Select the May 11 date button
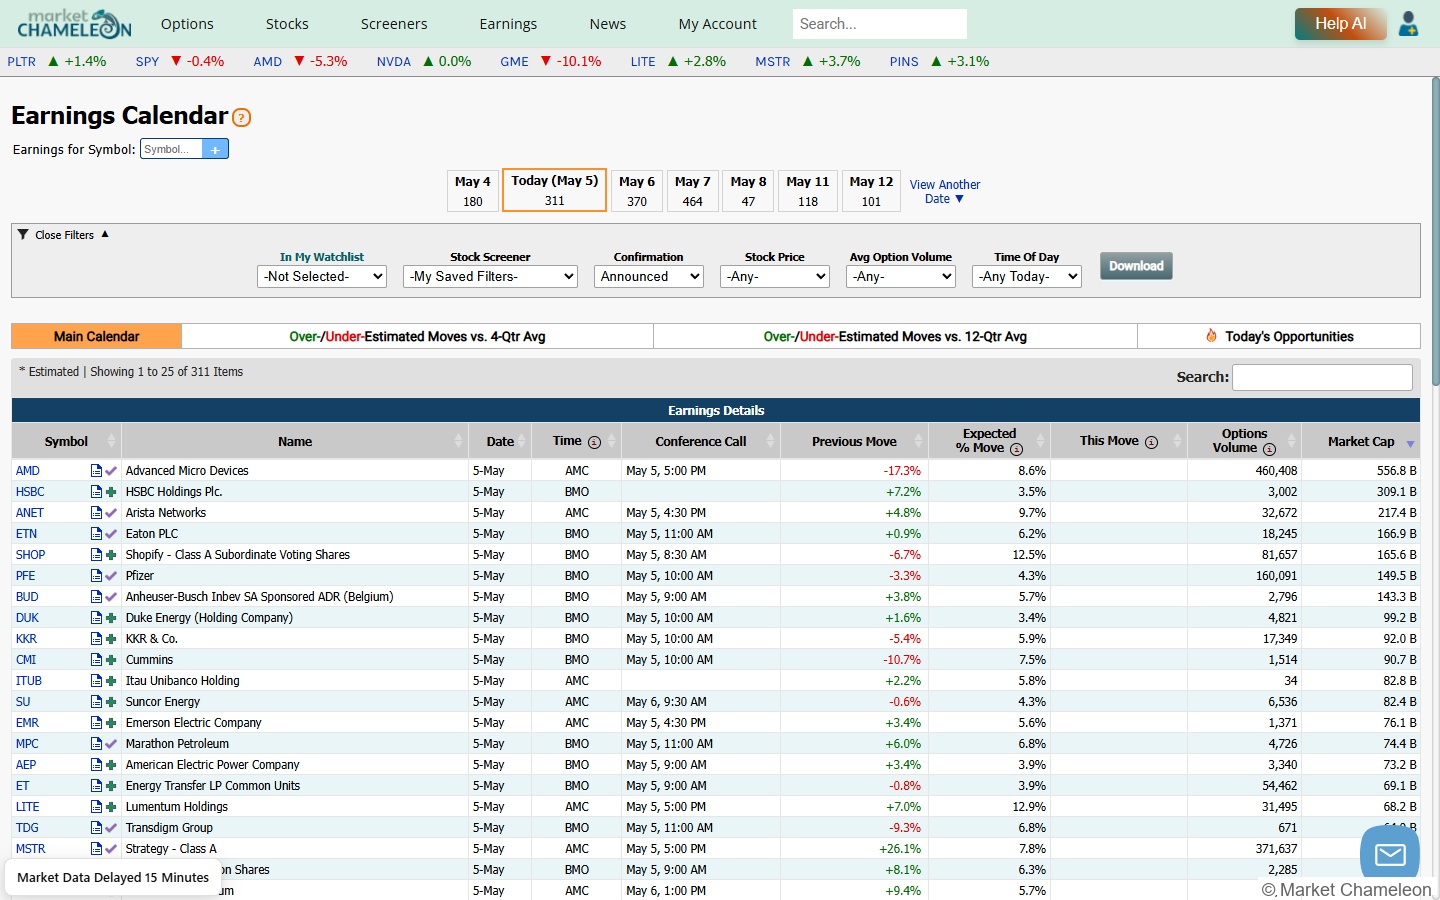 tap(808, 191)
